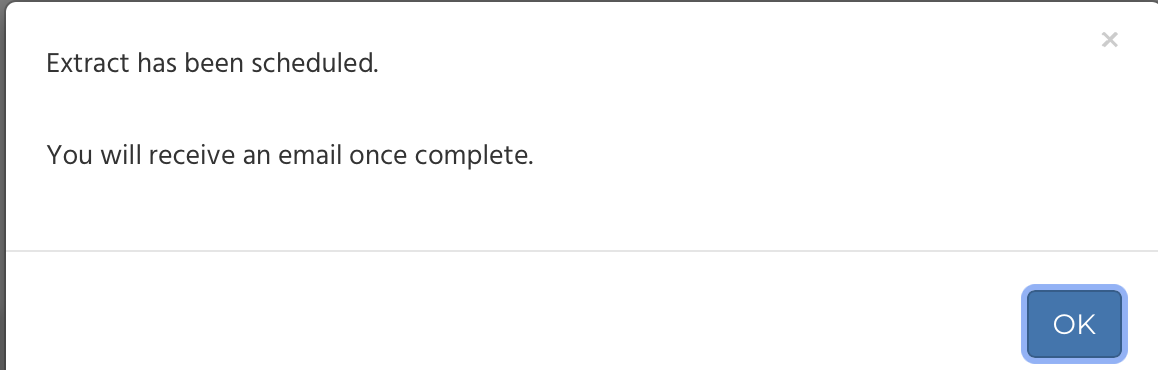Acknowledge the email notice with the blue OK
This screenshot has height=370, width=1158.
coord(1074,323)
